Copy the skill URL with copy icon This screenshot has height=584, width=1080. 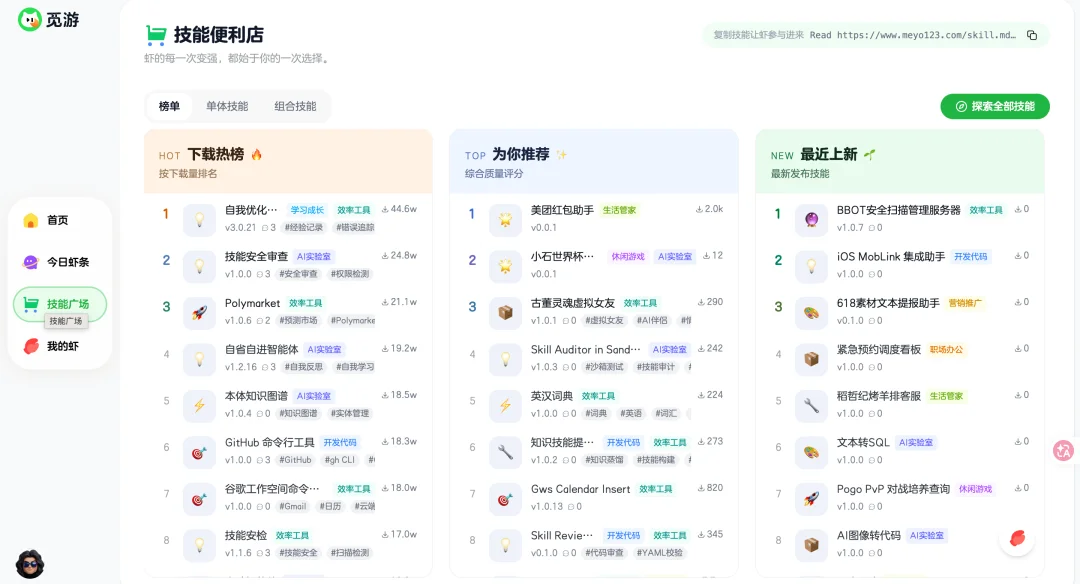(1032, 35)
